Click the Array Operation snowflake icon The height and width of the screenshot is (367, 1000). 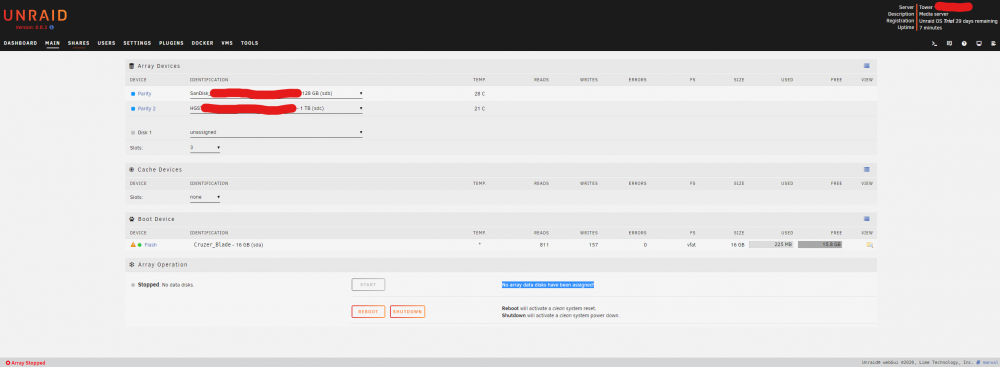pos(132,264)
